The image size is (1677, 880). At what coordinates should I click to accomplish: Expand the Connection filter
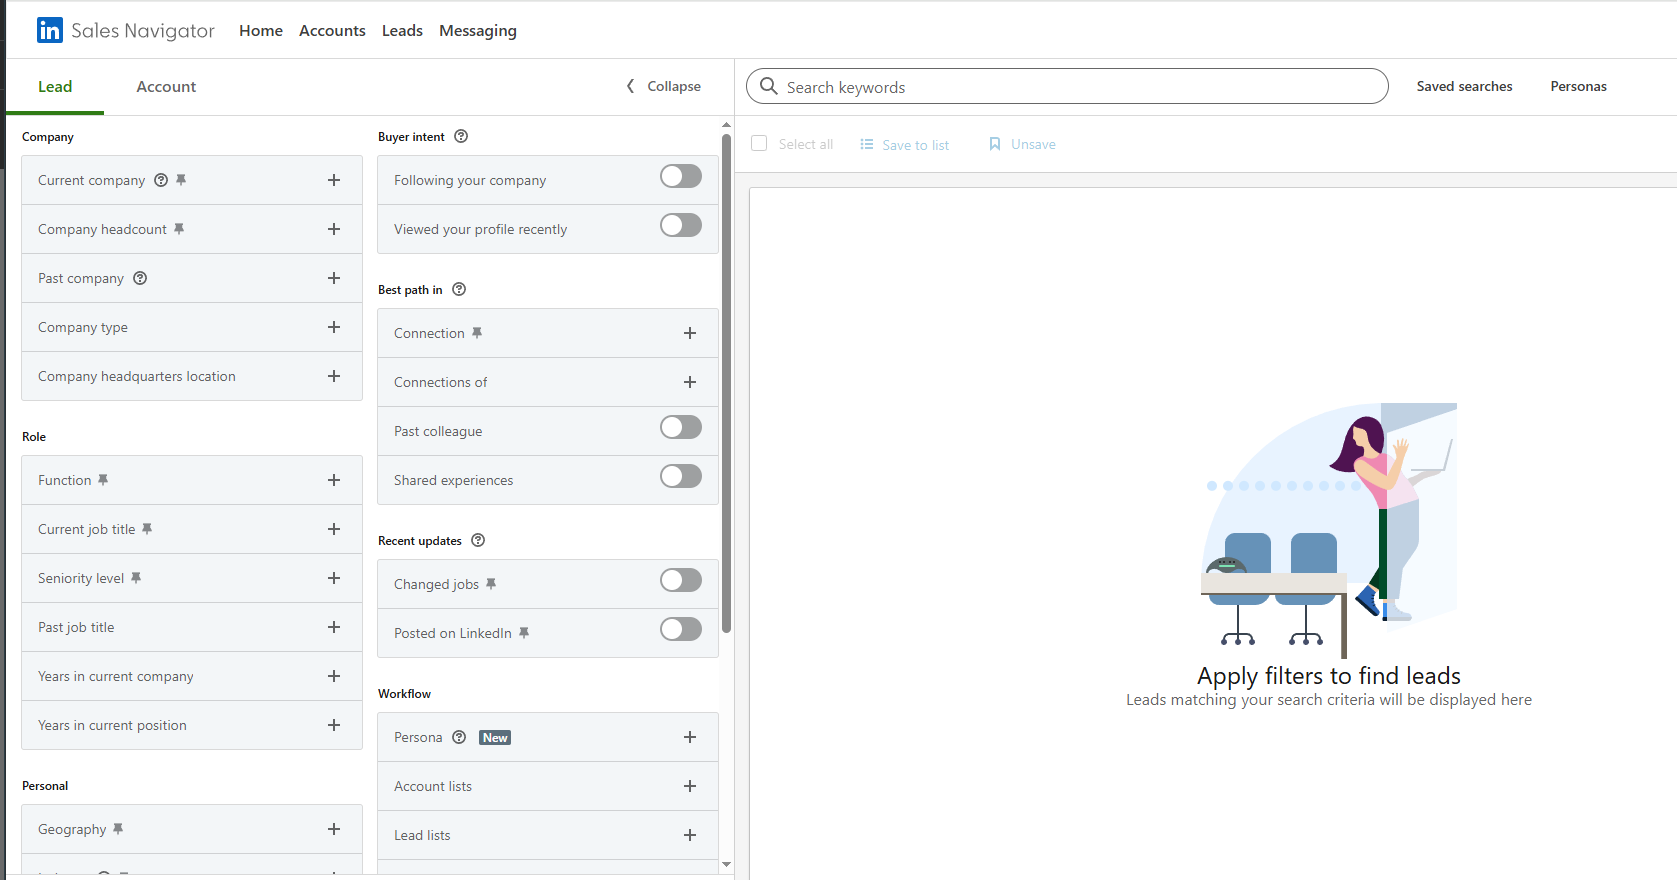tap(690, 333)
